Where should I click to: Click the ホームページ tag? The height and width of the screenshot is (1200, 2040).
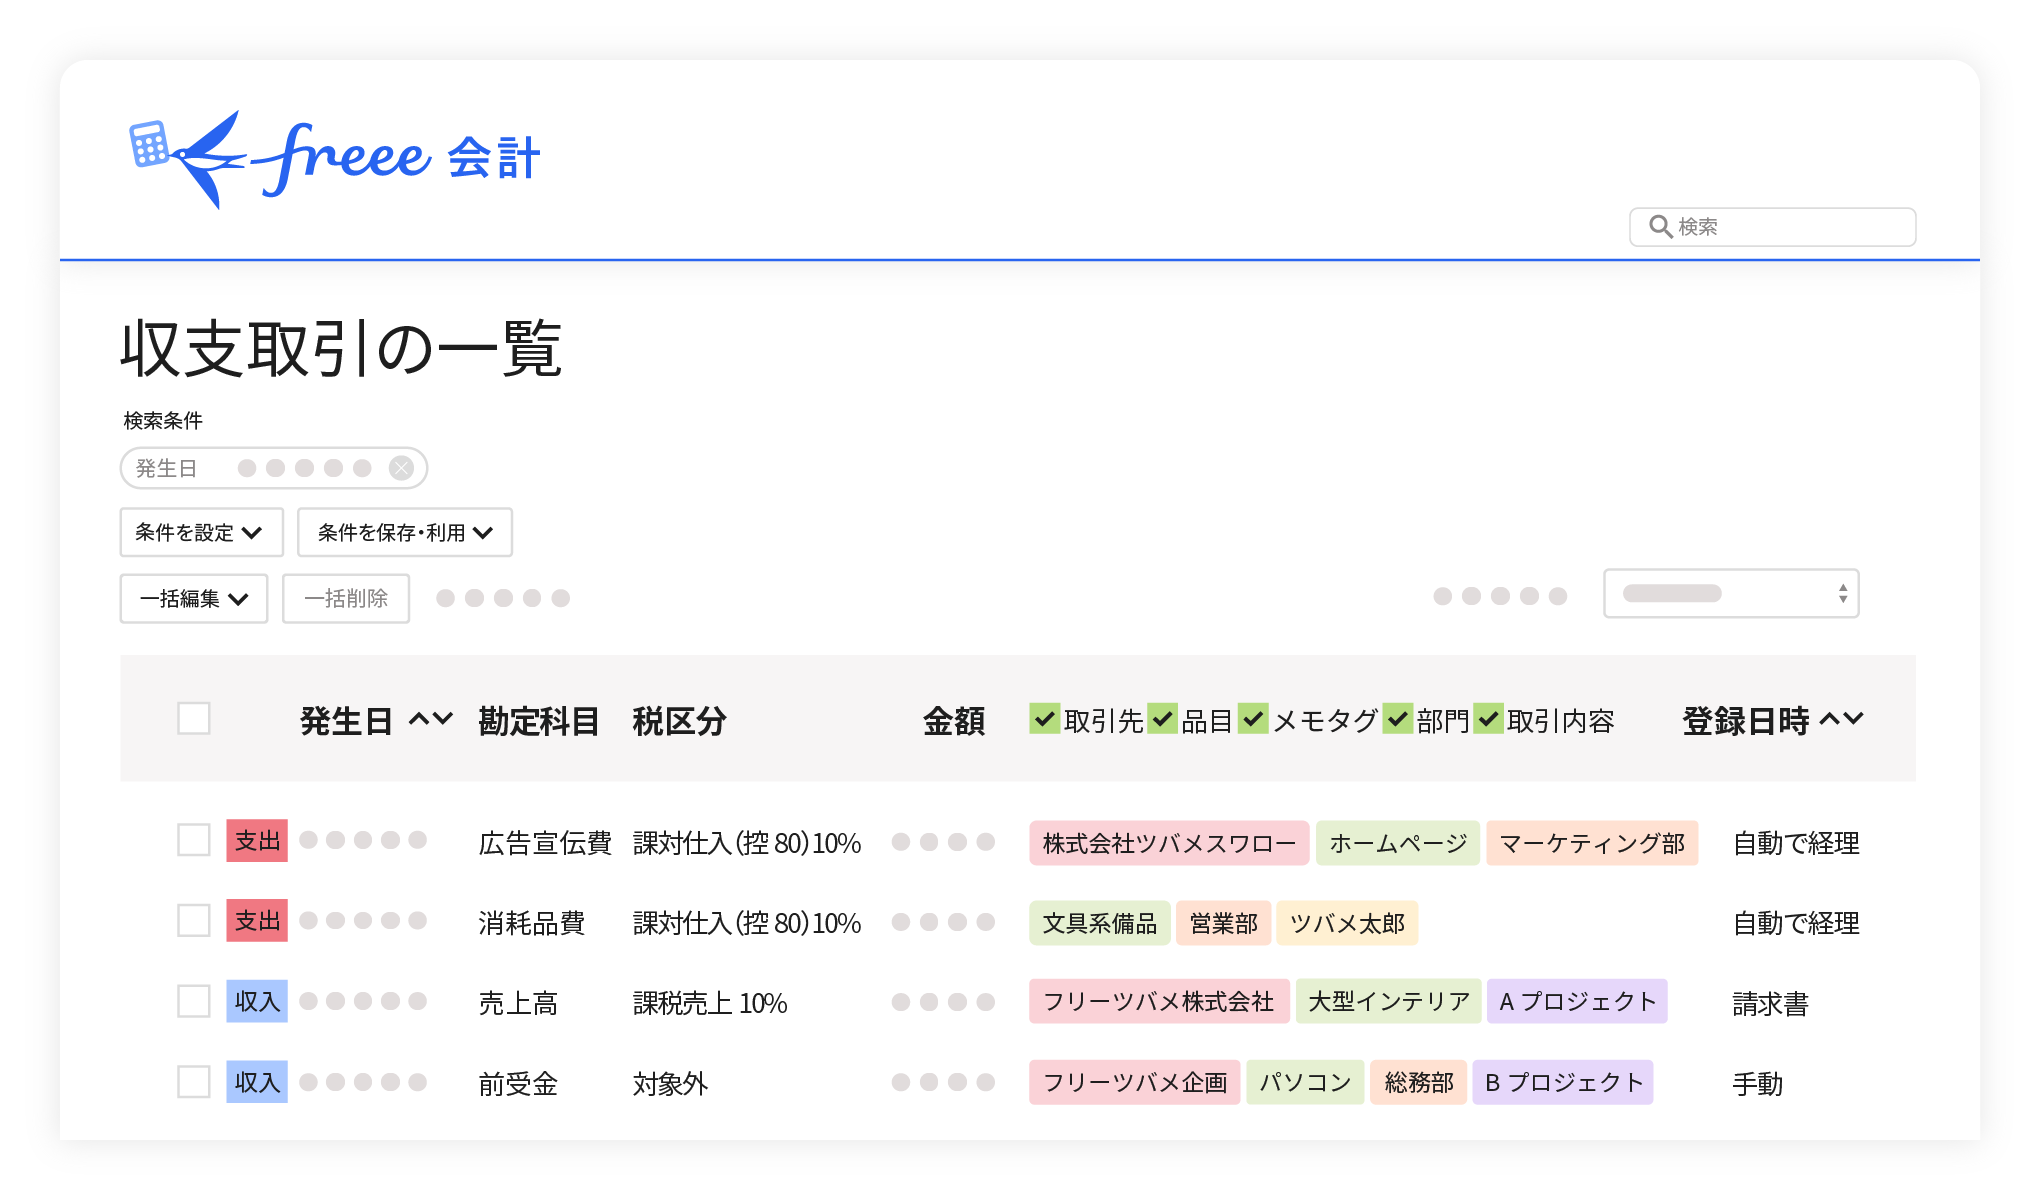tap(1398, 843)
